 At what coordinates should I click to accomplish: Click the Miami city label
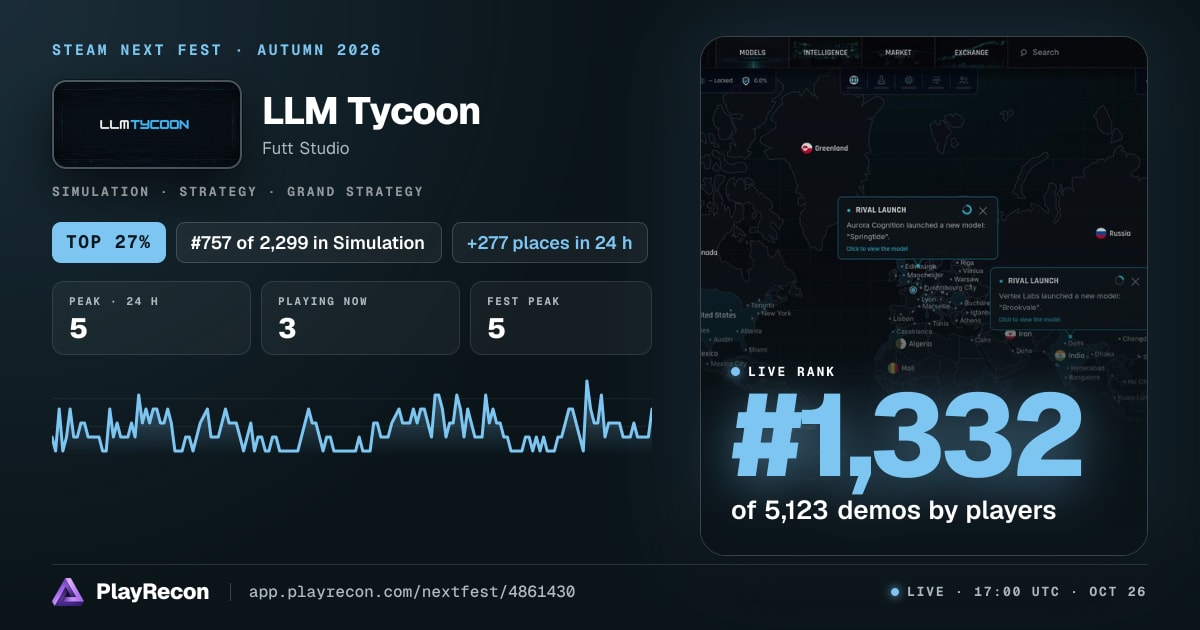tap(757, 350)
